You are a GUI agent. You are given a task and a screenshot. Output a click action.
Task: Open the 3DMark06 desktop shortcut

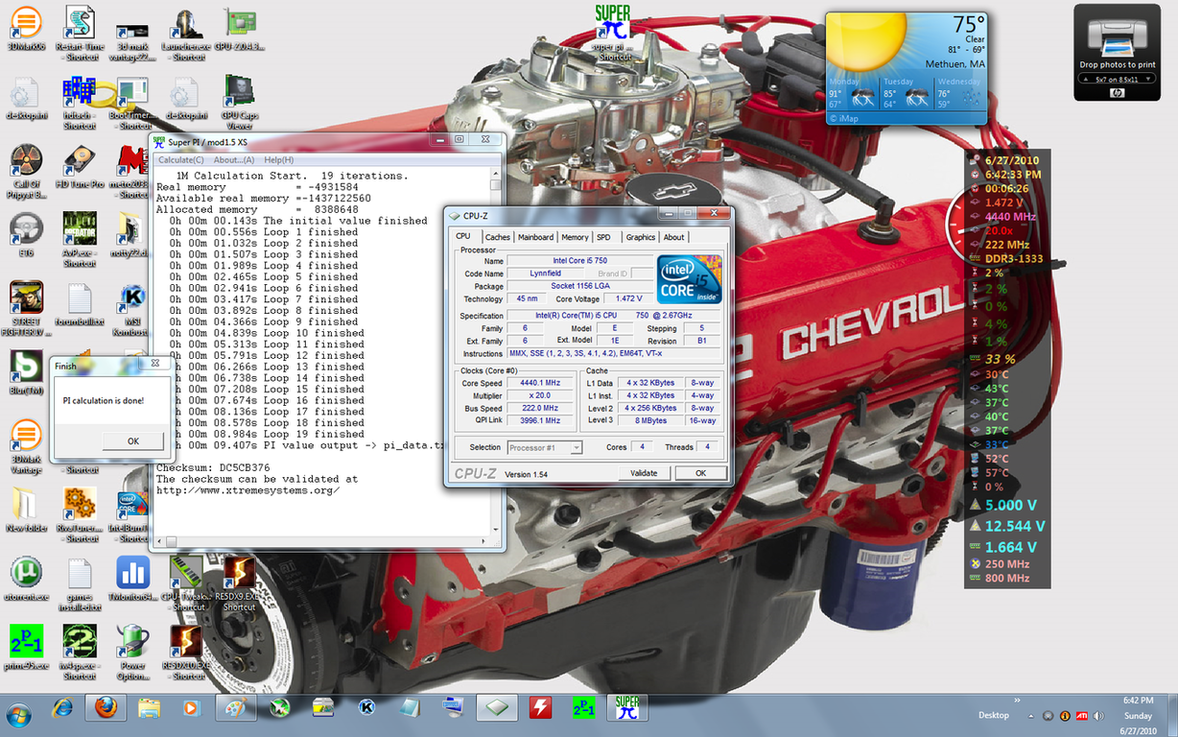(26, 29)
